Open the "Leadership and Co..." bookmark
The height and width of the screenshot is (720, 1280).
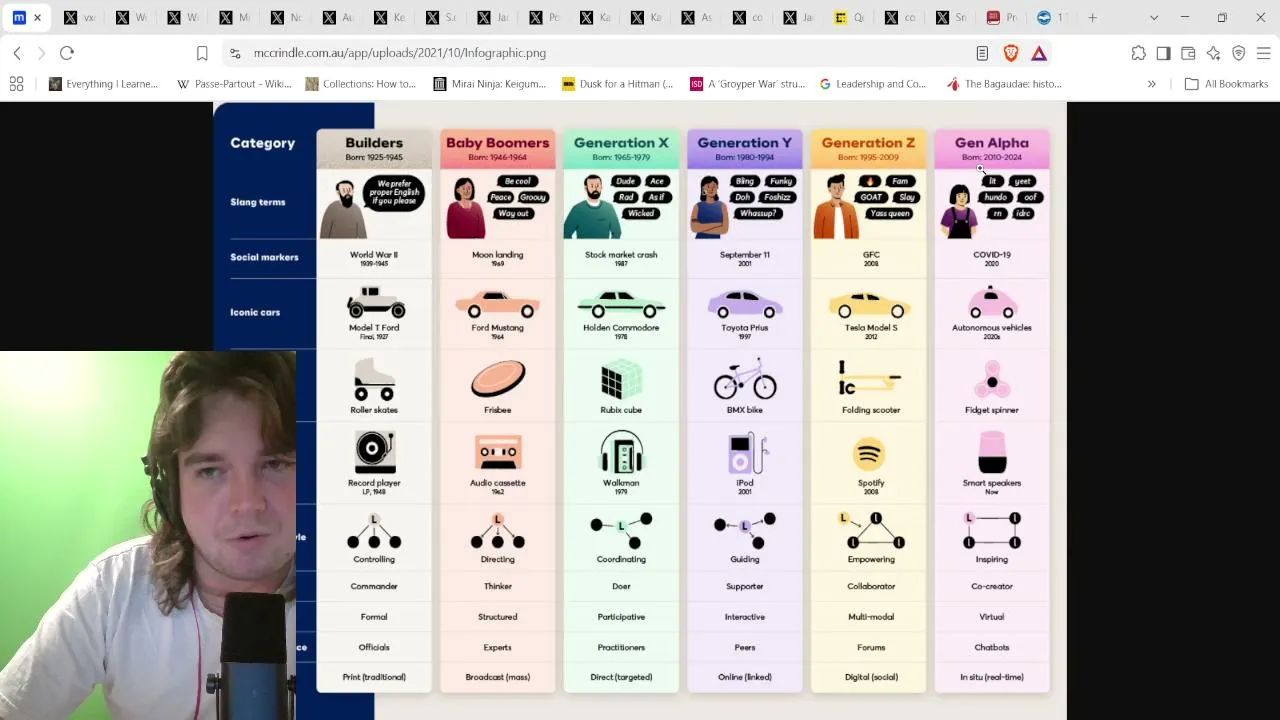click(873, 84)
